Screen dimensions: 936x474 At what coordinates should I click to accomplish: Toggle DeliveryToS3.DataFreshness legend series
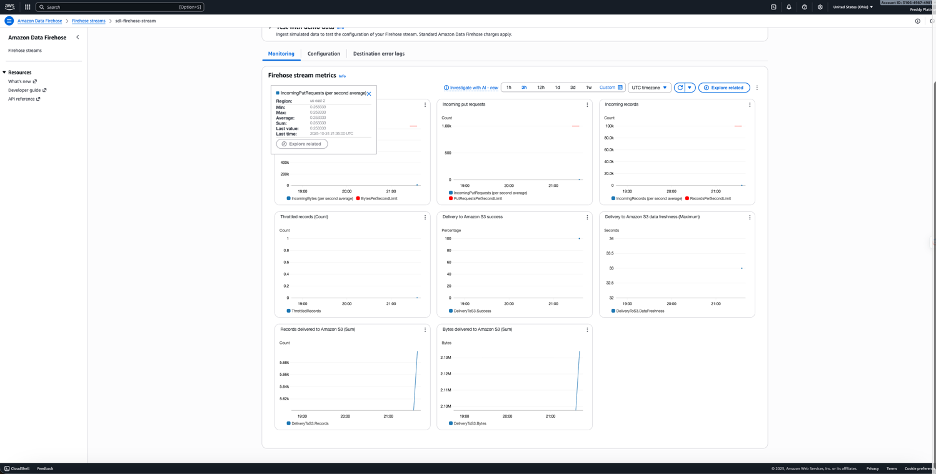[638, 311]
